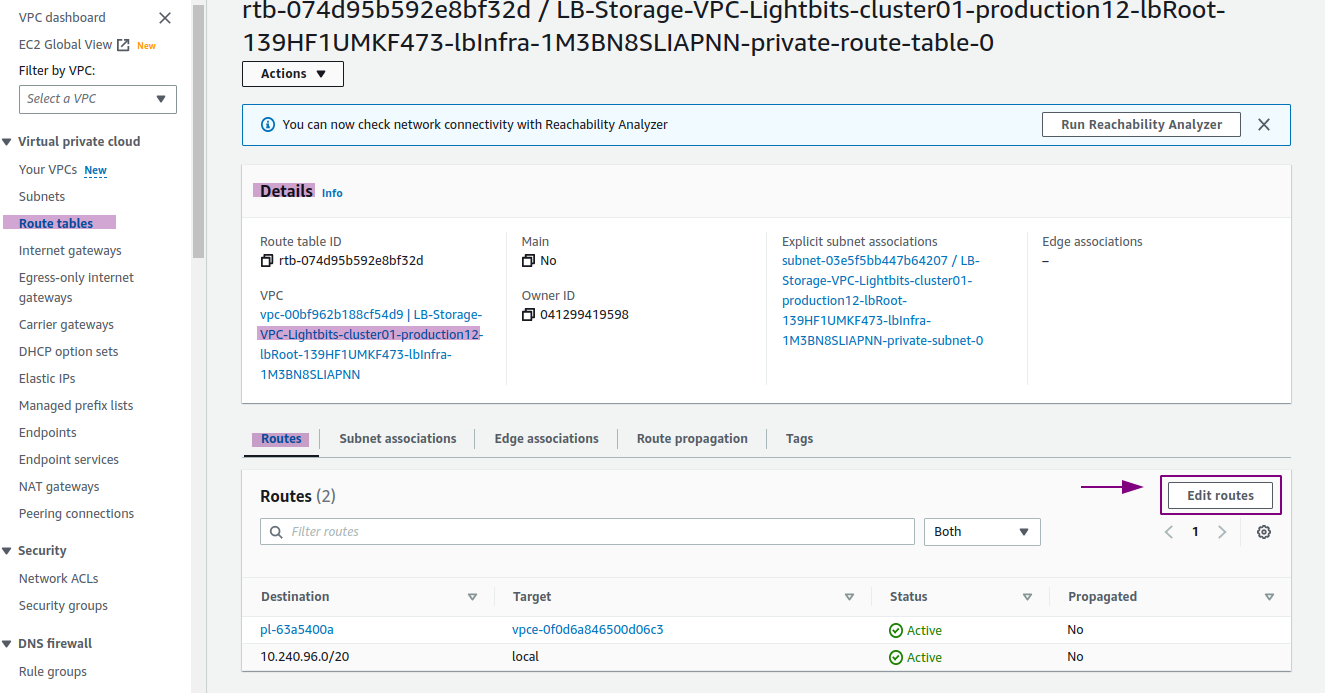This screenshot has width=1325, height=693.
Task: Click Active status icon for pl-63a5400a
Action: [896, 631]
